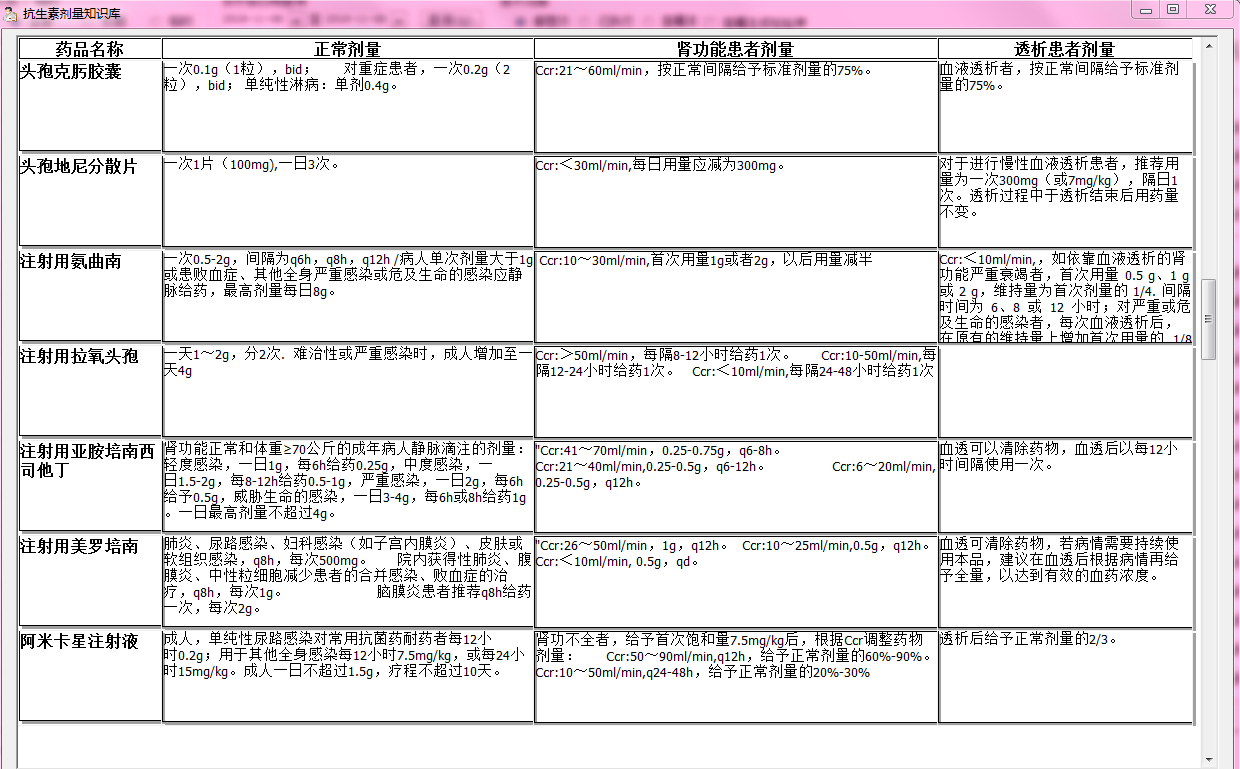Click the 注射用氨曲南 drug name cell
This screenshot has height=769, width=1240.
pyautogui.click(x=90, y=295)
